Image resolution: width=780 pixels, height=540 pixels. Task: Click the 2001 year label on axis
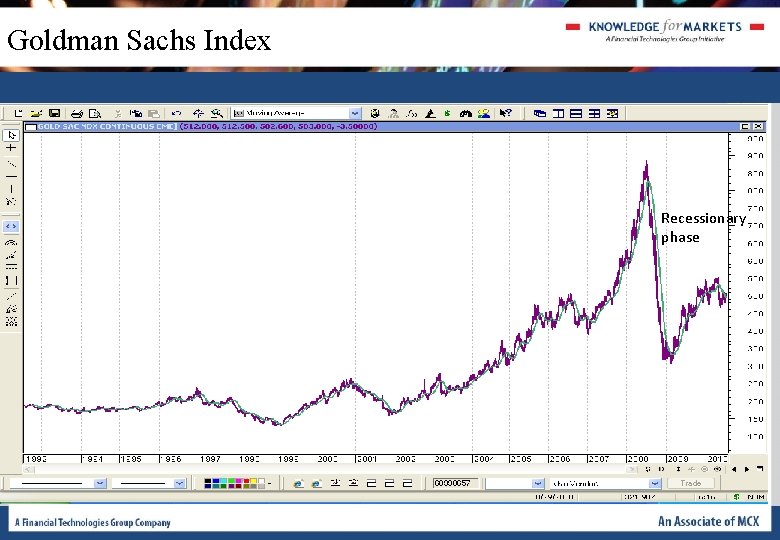tap(367, 459)
